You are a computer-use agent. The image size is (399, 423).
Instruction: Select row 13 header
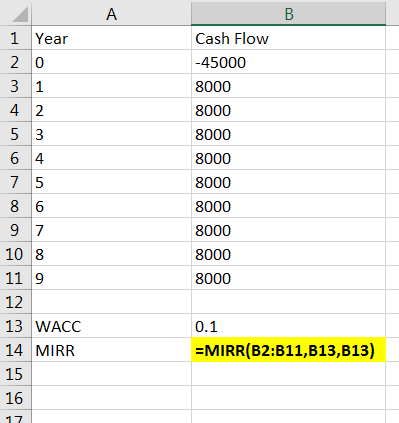tap(15, 326)
